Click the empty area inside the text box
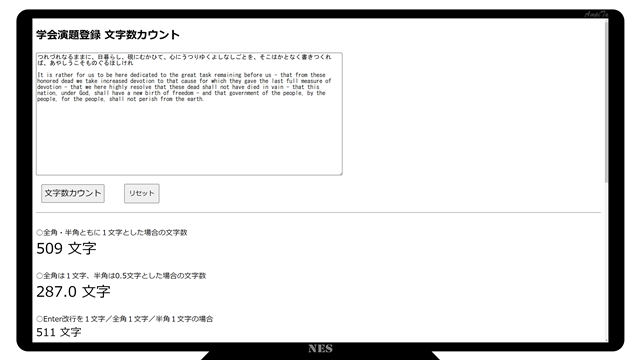 [189, 139]
